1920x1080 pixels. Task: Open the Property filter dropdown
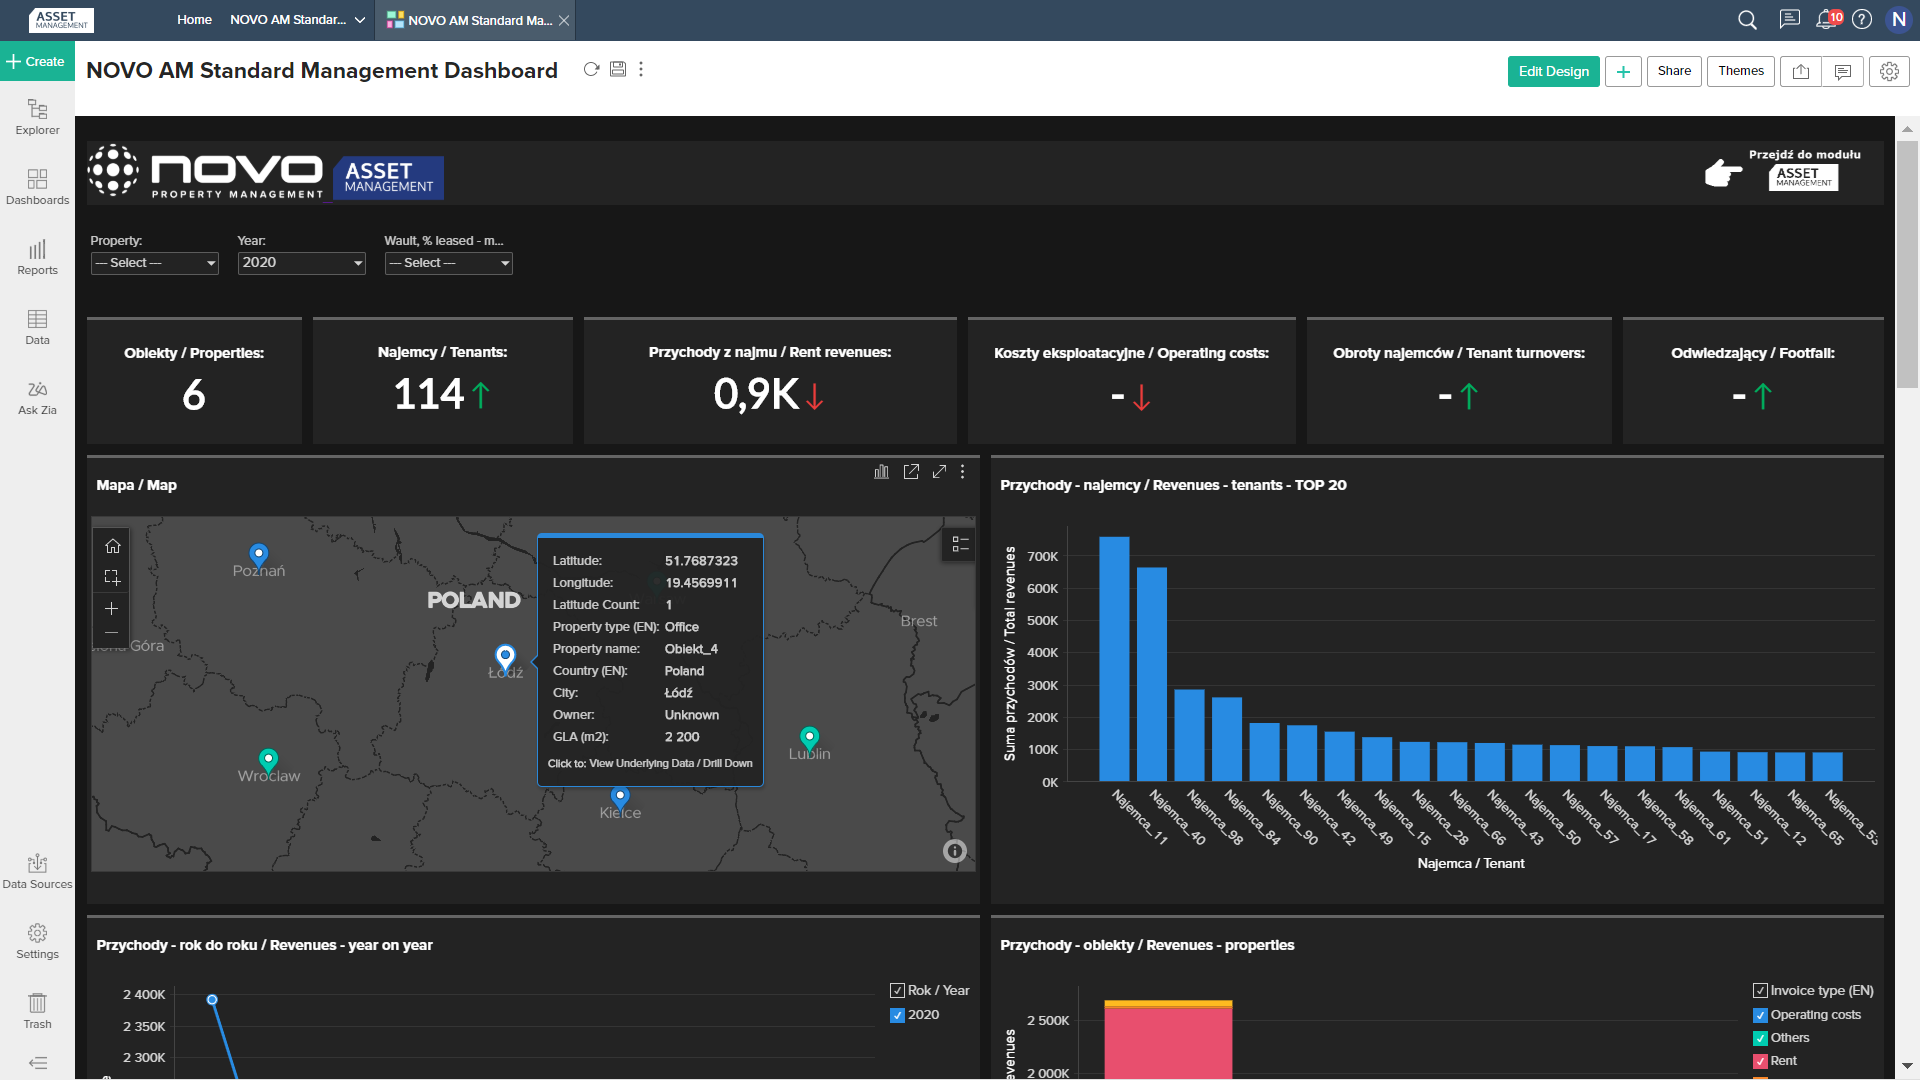[154, 263]
